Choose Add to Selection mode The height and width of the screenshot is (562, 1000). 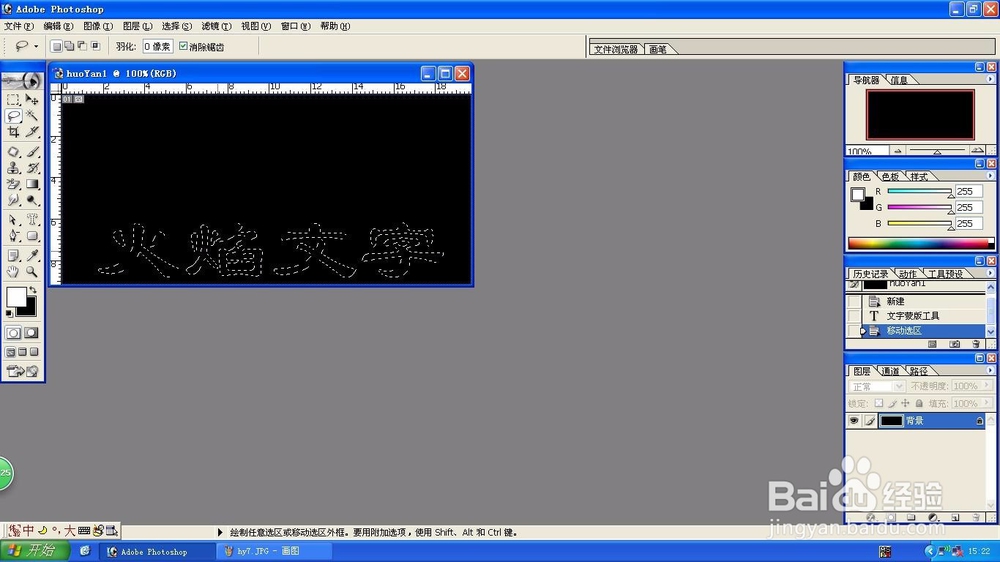pyautogui.click(x=69, y=46)
